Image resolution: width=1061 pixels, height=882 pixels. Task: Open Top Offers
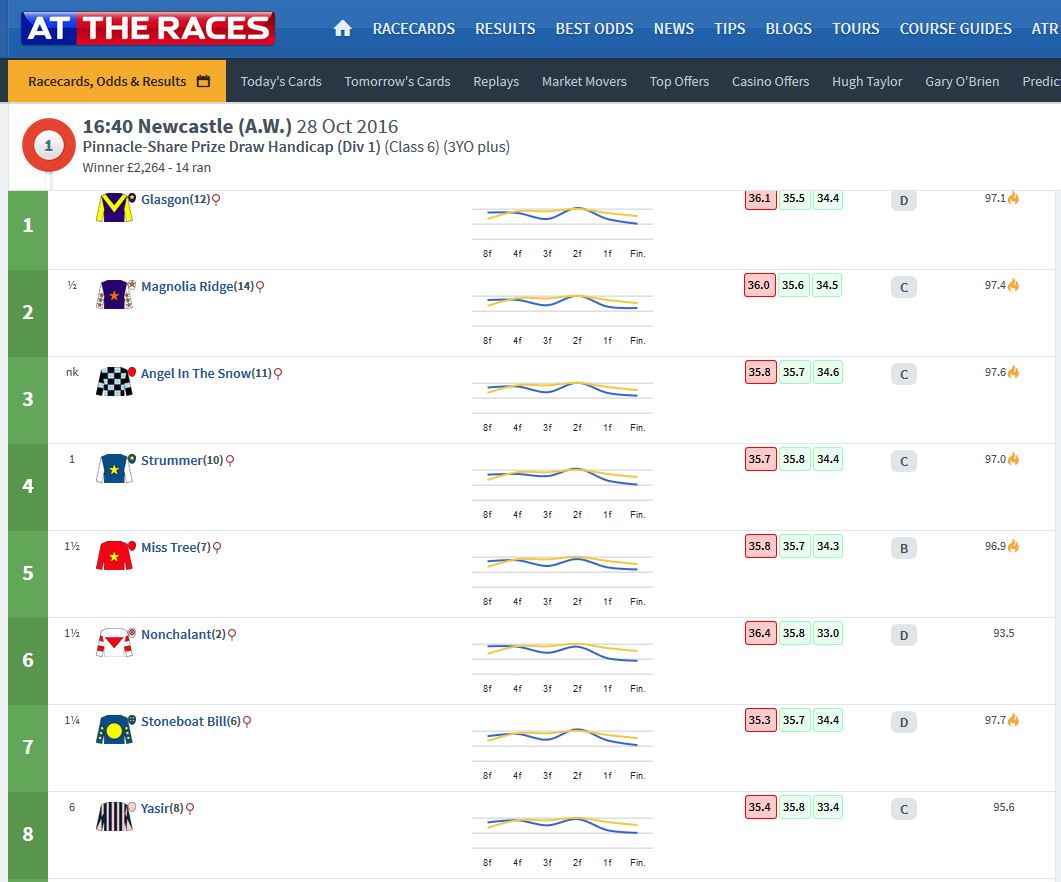679,81
